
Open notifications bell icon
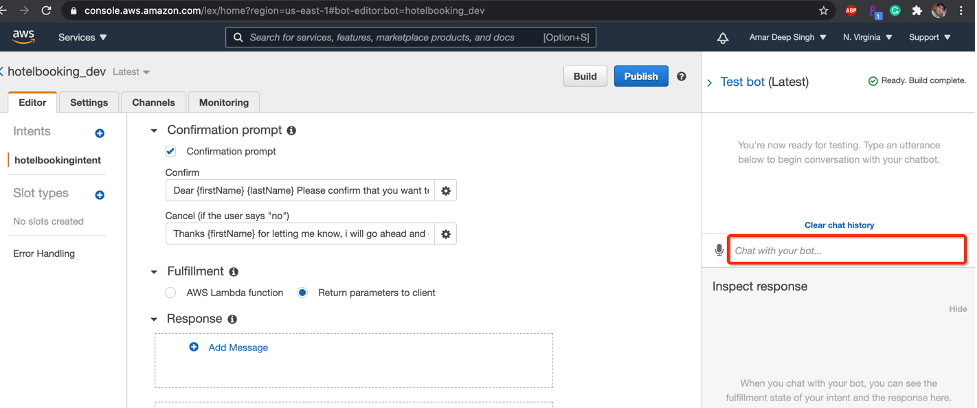(x=723, y=38)
